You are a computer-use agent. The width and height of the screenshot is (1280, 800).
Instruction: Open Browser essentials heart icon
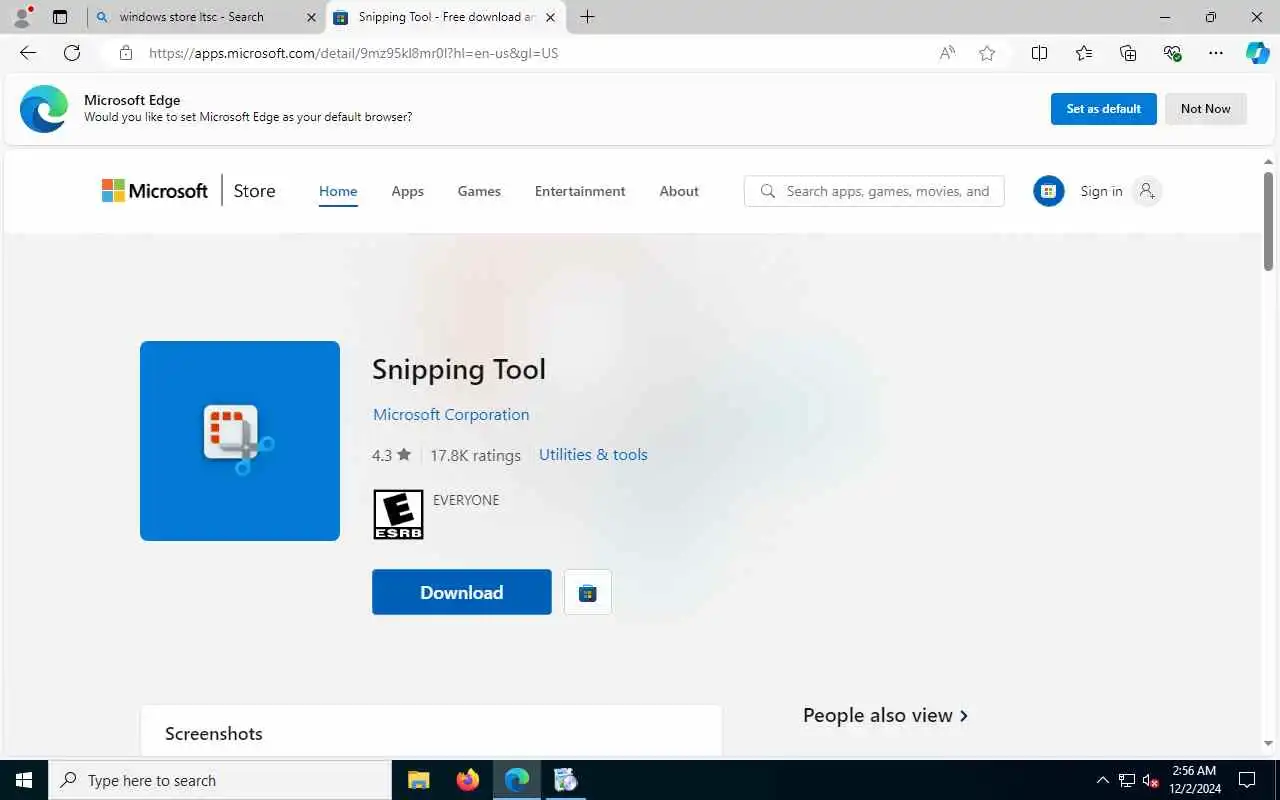1172,53
